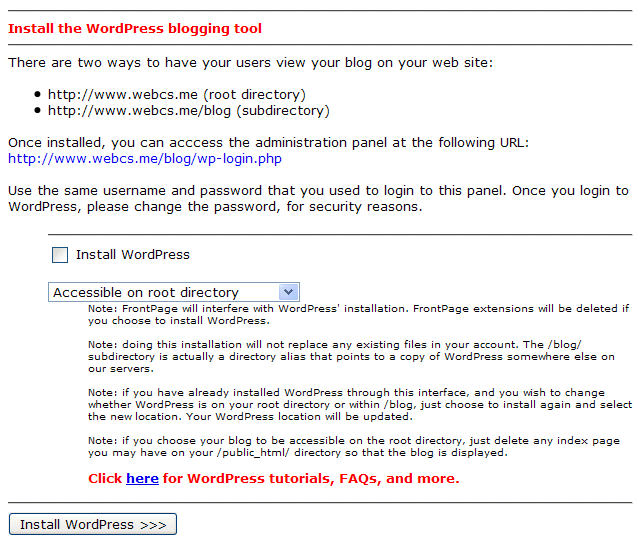Open the Accessible on root directory dropdown
This screenshot has width=638, height=546.
(x=174, y=292)
